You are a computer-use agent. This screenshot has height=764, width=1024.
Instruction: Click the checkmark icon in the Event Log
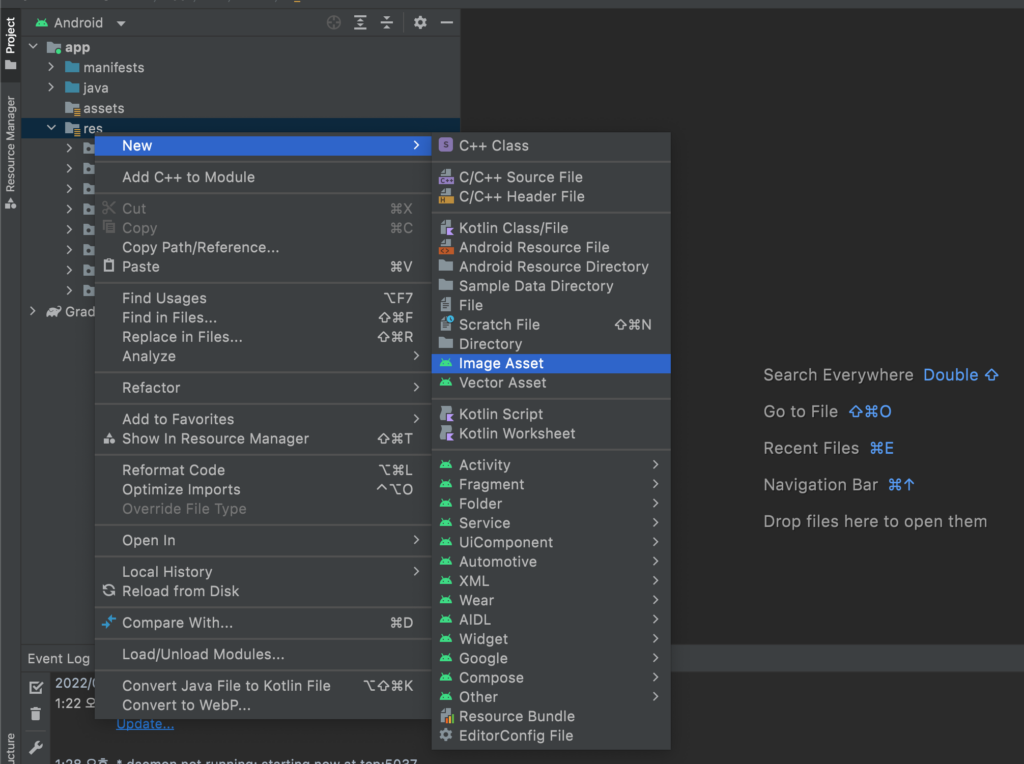pos(36,687)
